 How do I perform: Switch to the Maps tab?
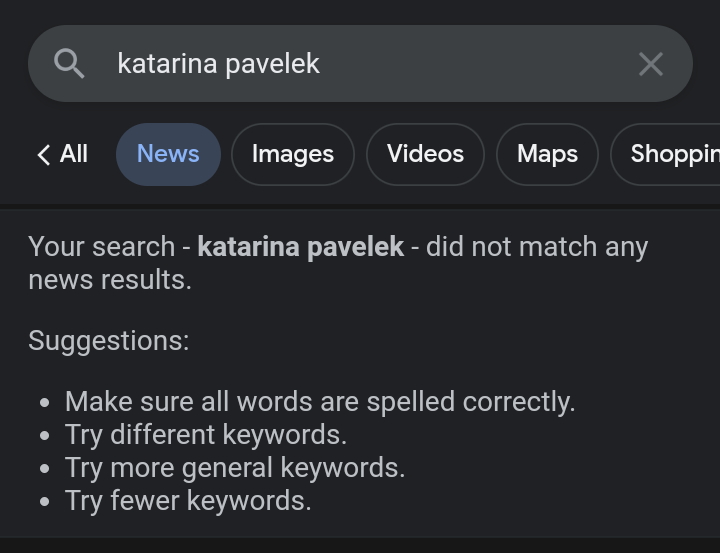(547, 154)
